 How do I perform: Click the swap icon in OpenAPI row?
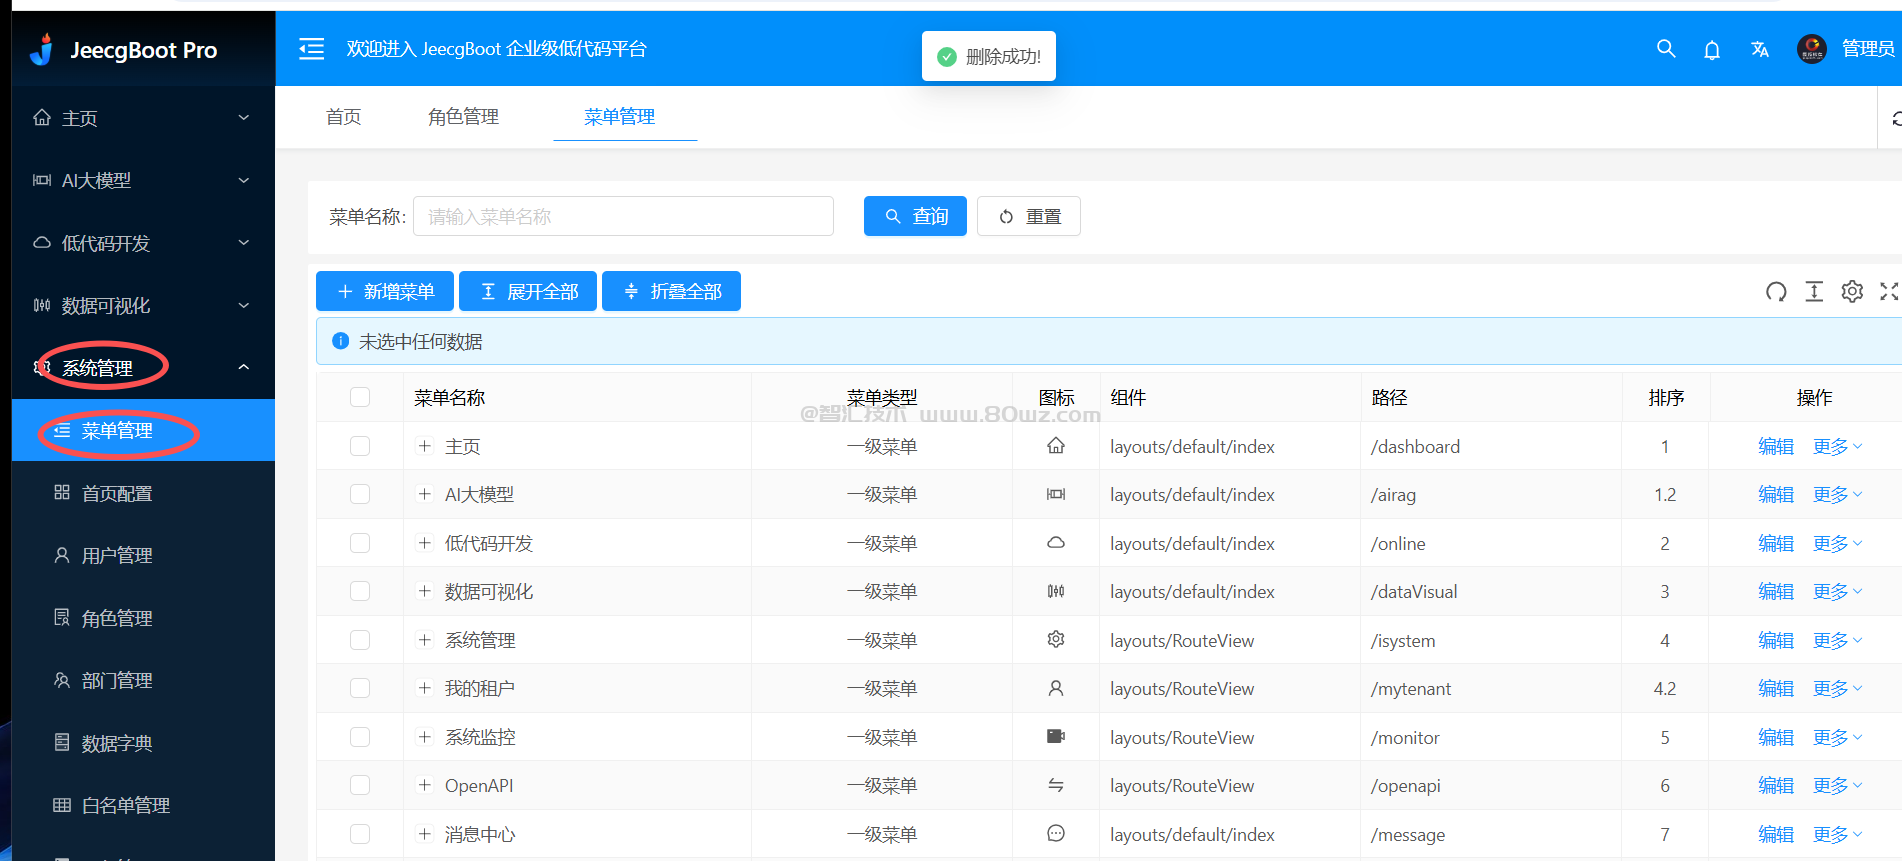1056,785
